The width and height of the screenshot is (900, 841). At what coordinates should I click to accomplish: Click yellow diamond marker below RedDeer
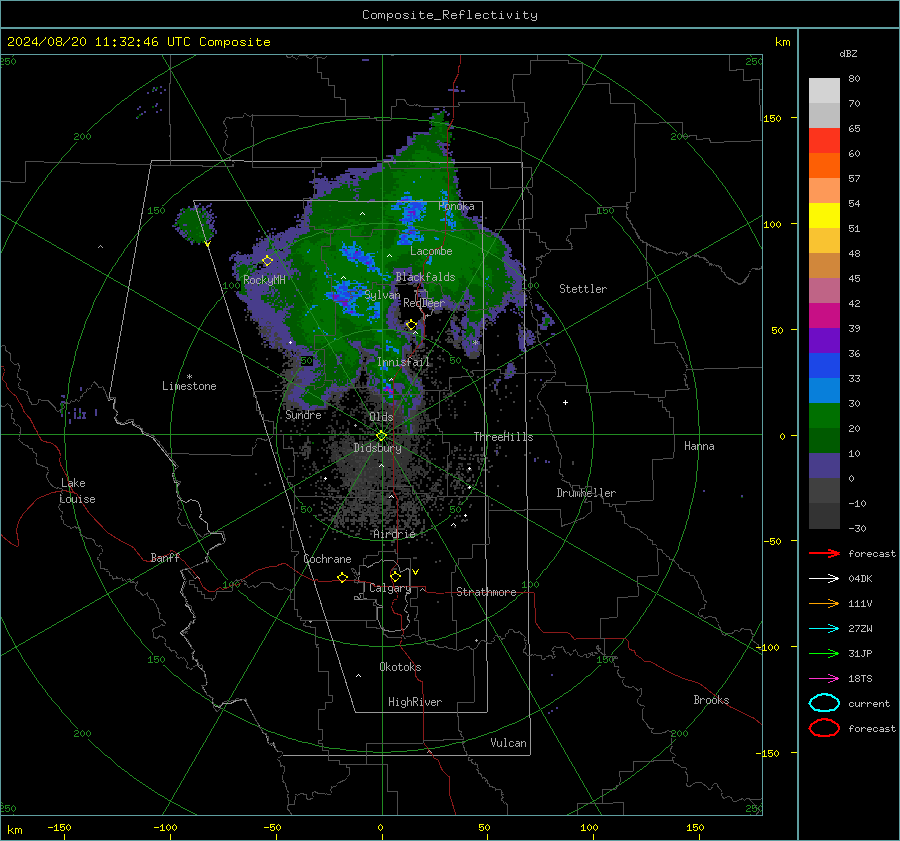[x=411, y=325]
